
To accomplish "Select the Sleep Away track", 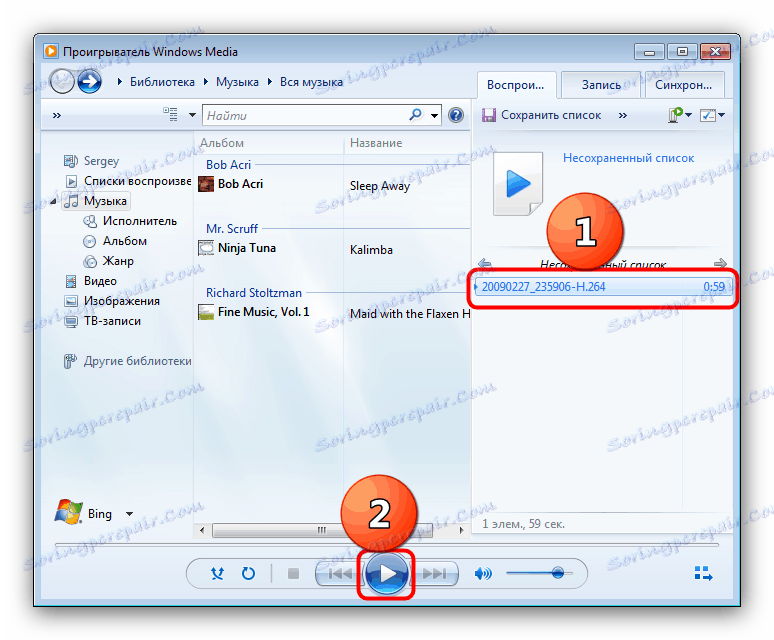I will pyautogui.click(x=380, y=186).
